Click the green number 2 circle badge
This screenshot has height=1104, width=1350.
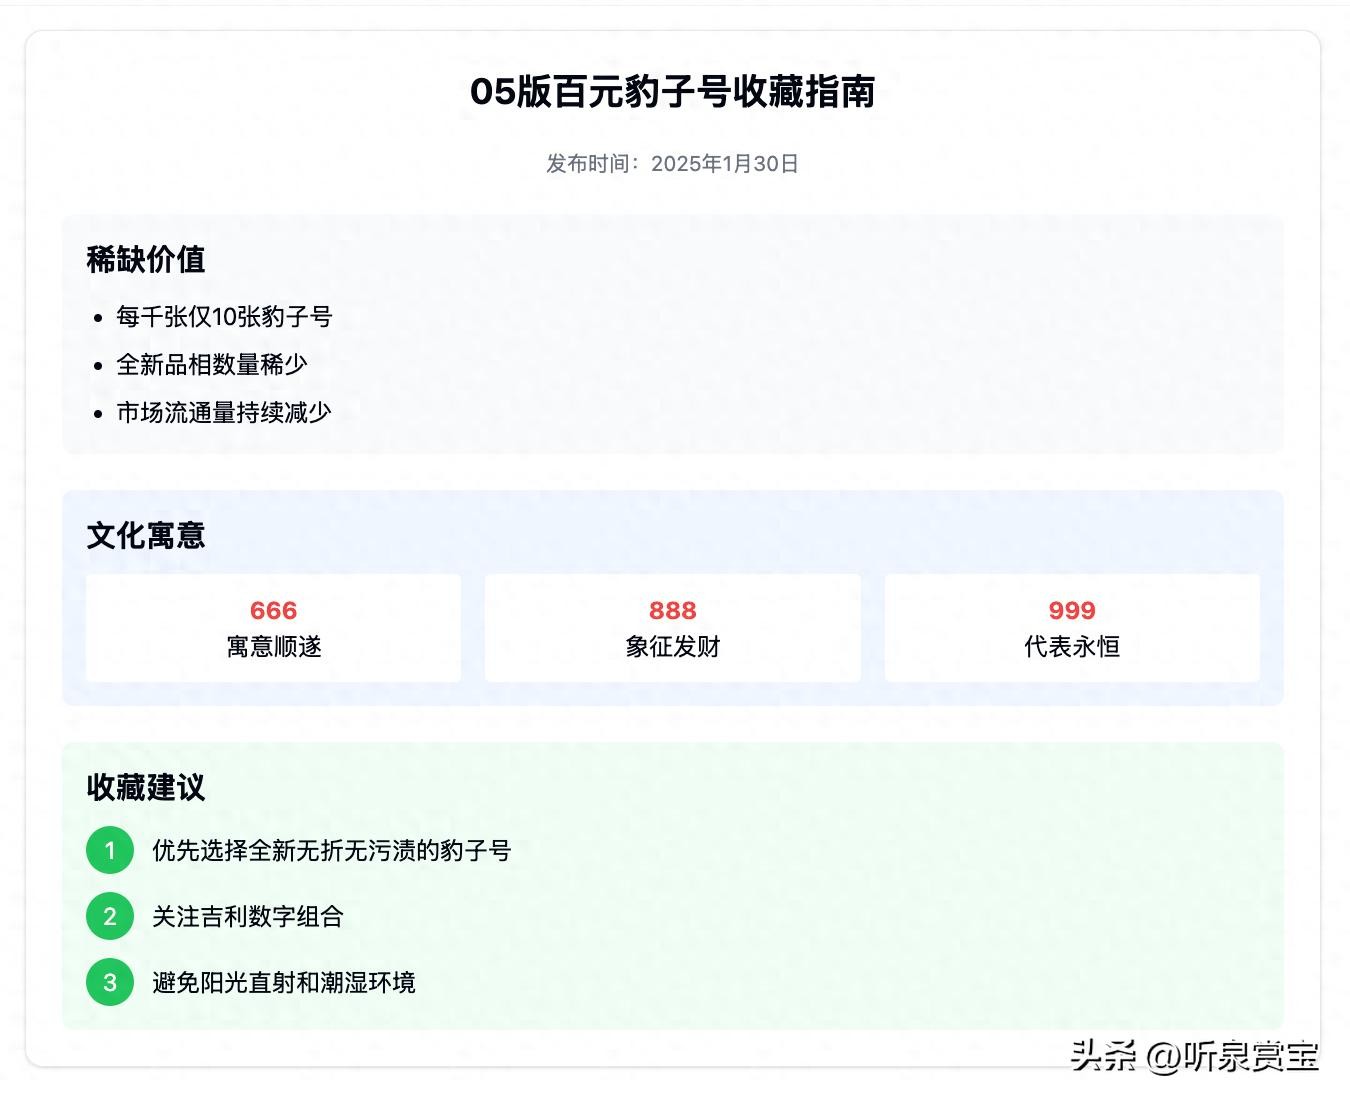[x=110, y=917]
